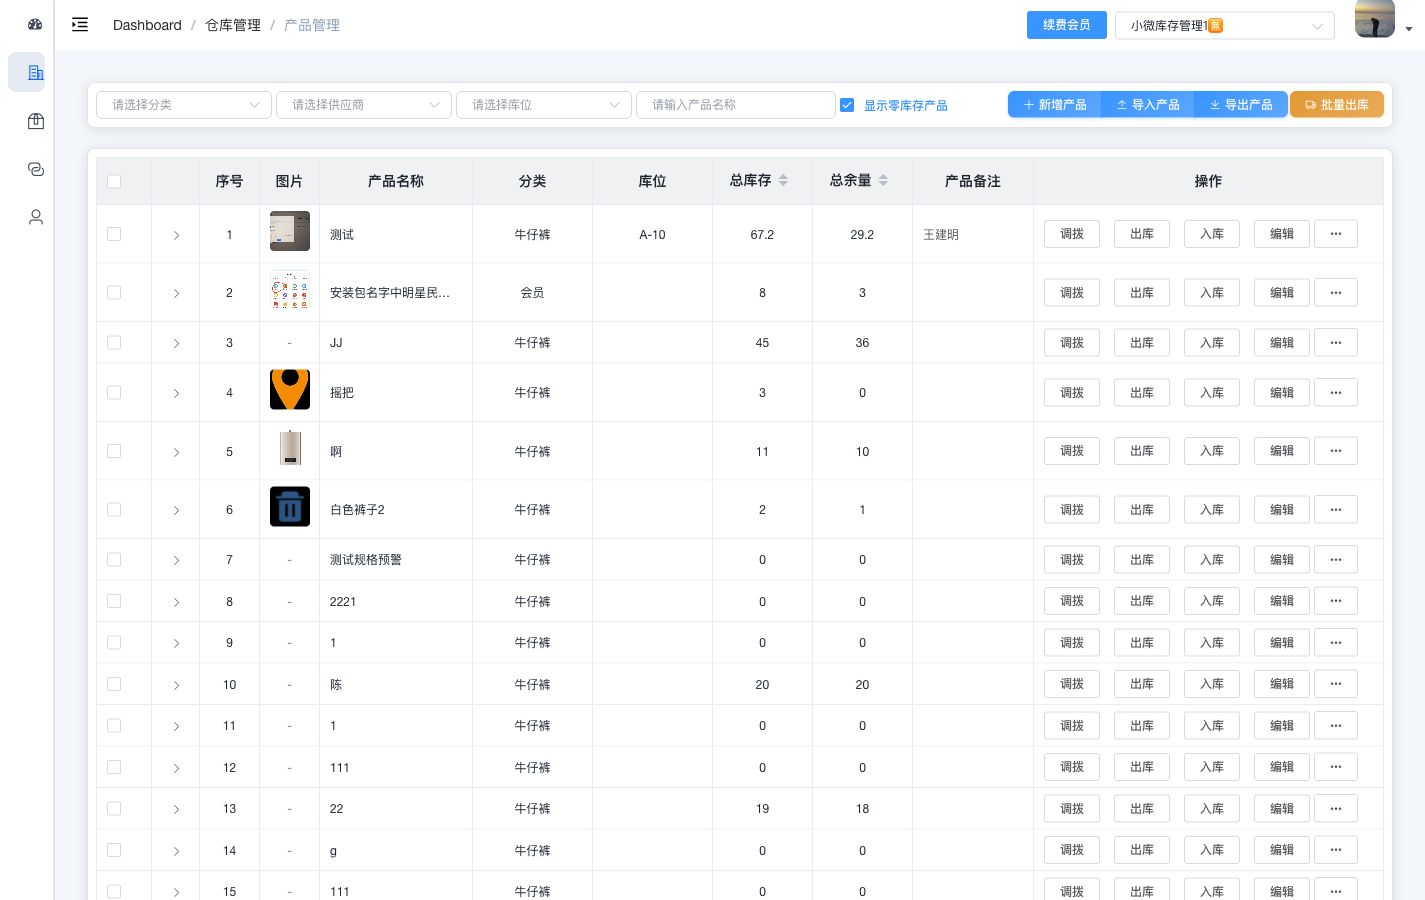Open the linked chain icon in sidebar

tap(36, 169)
